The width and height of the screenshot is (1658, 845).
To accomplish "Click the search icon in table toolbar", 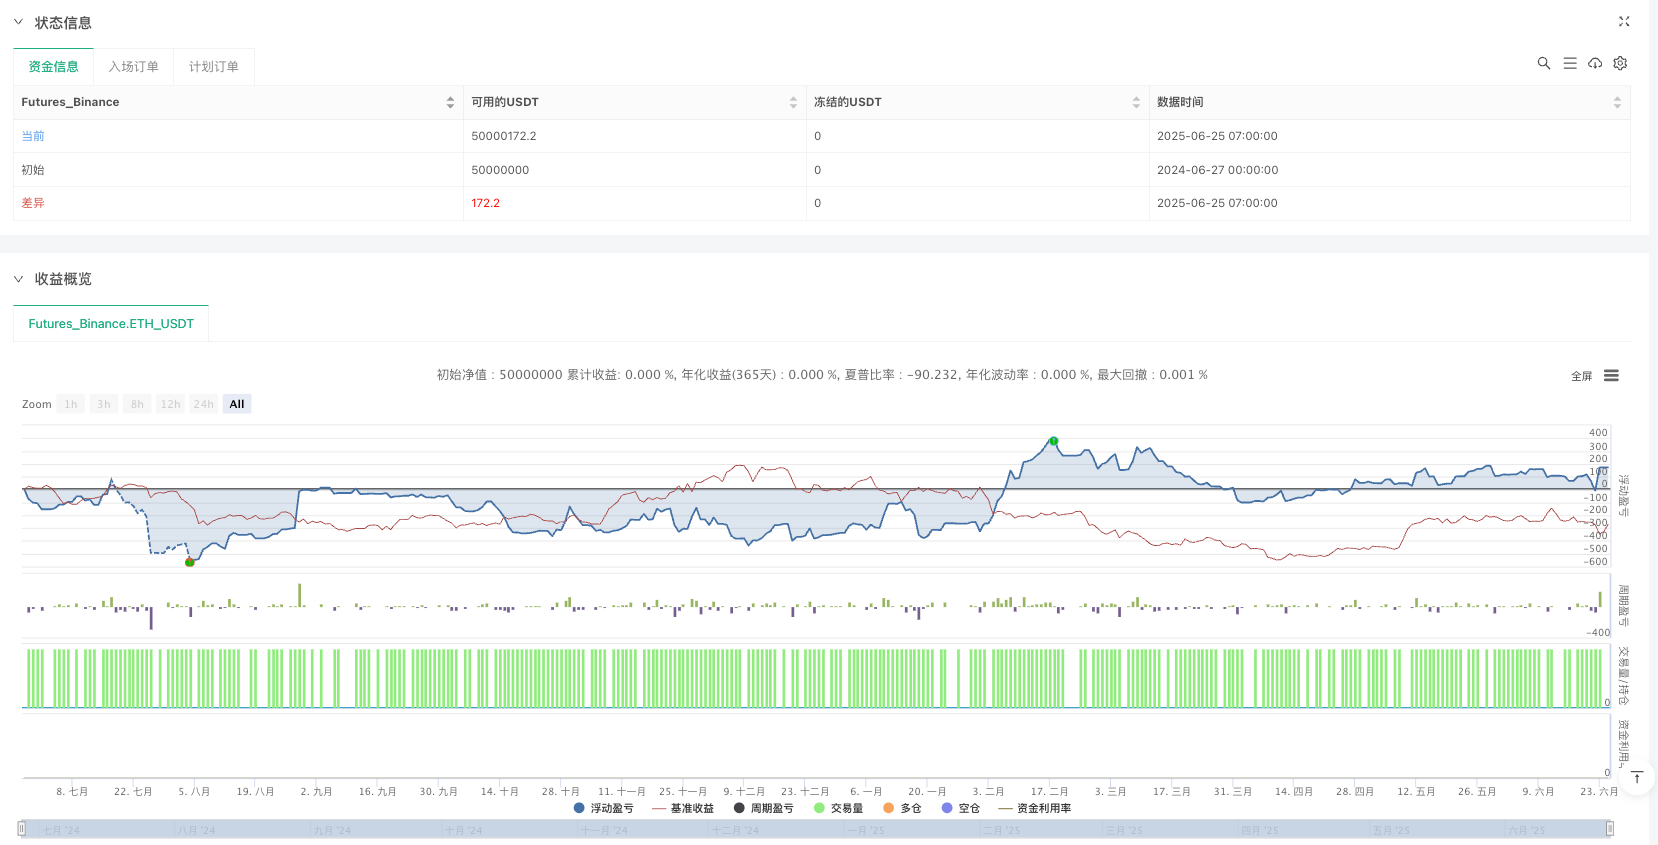I will click(1544, 63).
